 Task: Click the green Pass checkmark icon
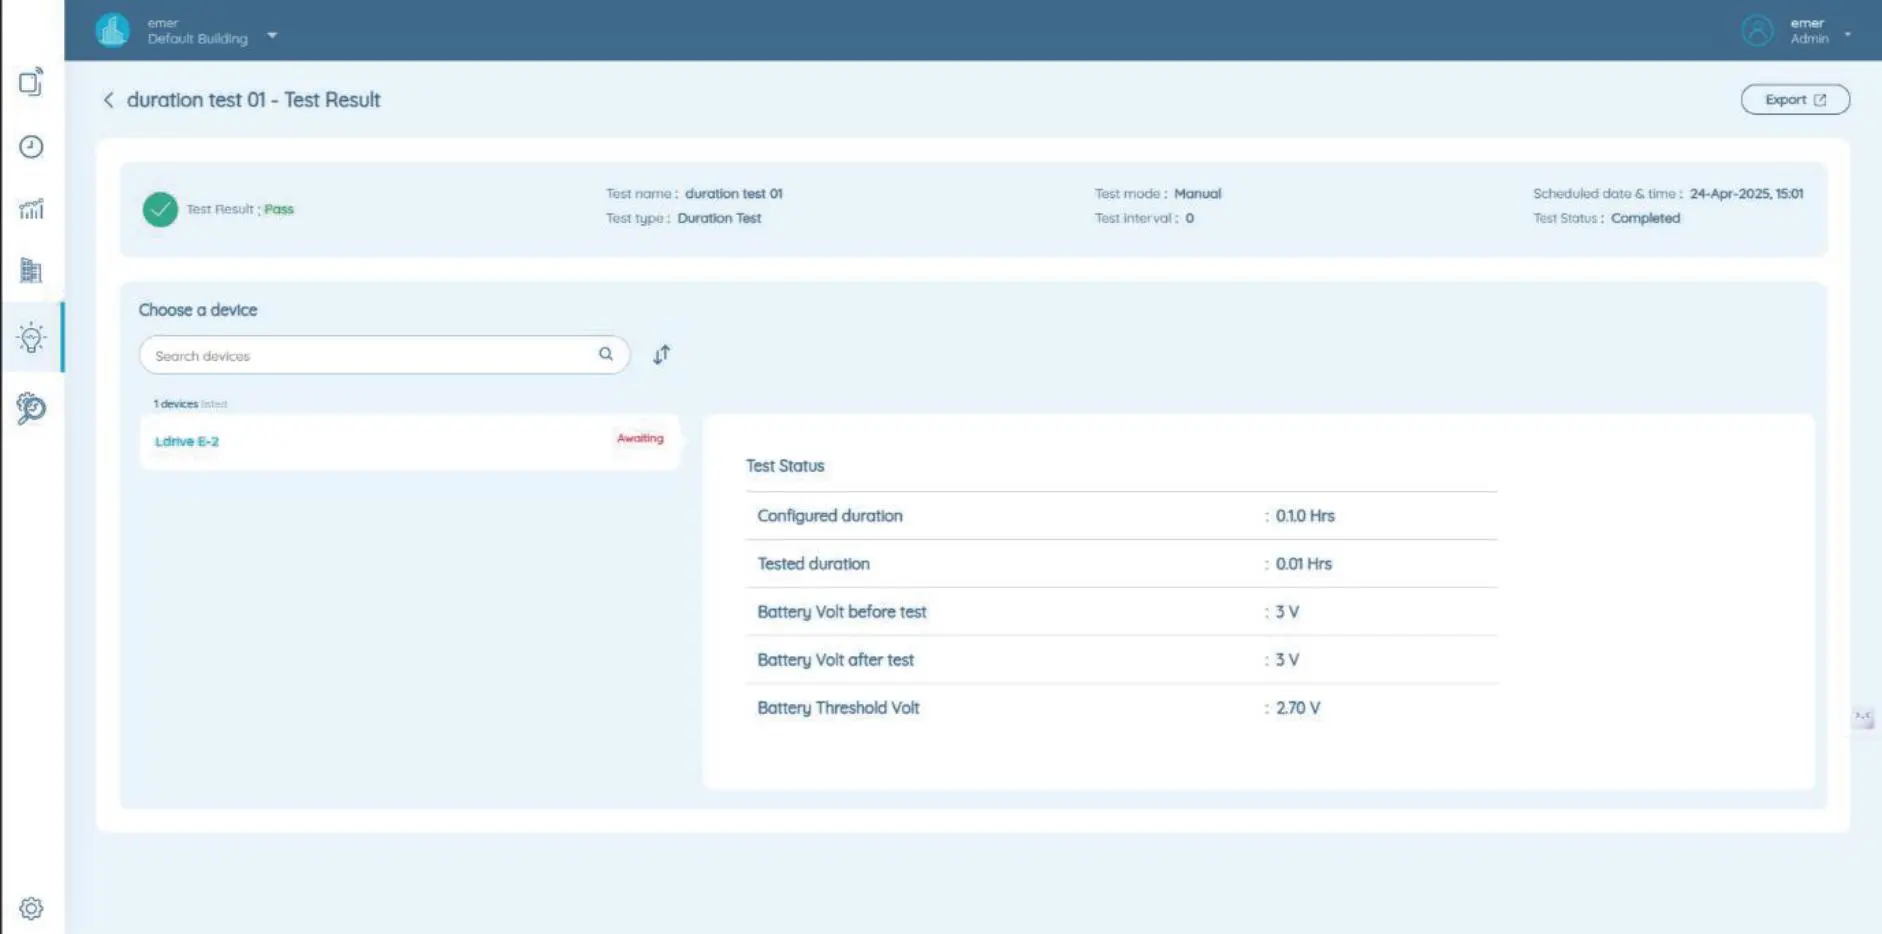point(160,209)
